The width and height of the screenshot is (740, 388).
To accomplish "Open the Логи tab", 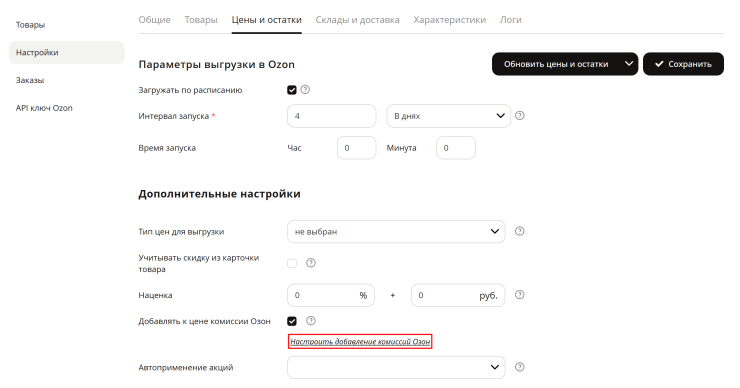I will 511,20.
